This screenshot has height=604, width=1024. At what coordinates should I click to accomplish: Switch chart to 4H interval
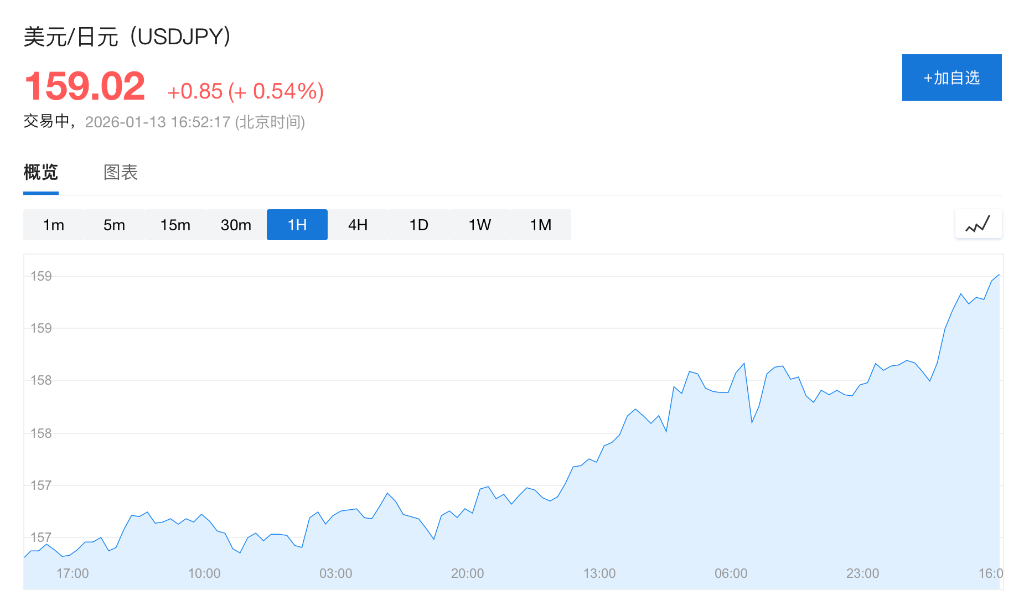[x=358, y=225]
